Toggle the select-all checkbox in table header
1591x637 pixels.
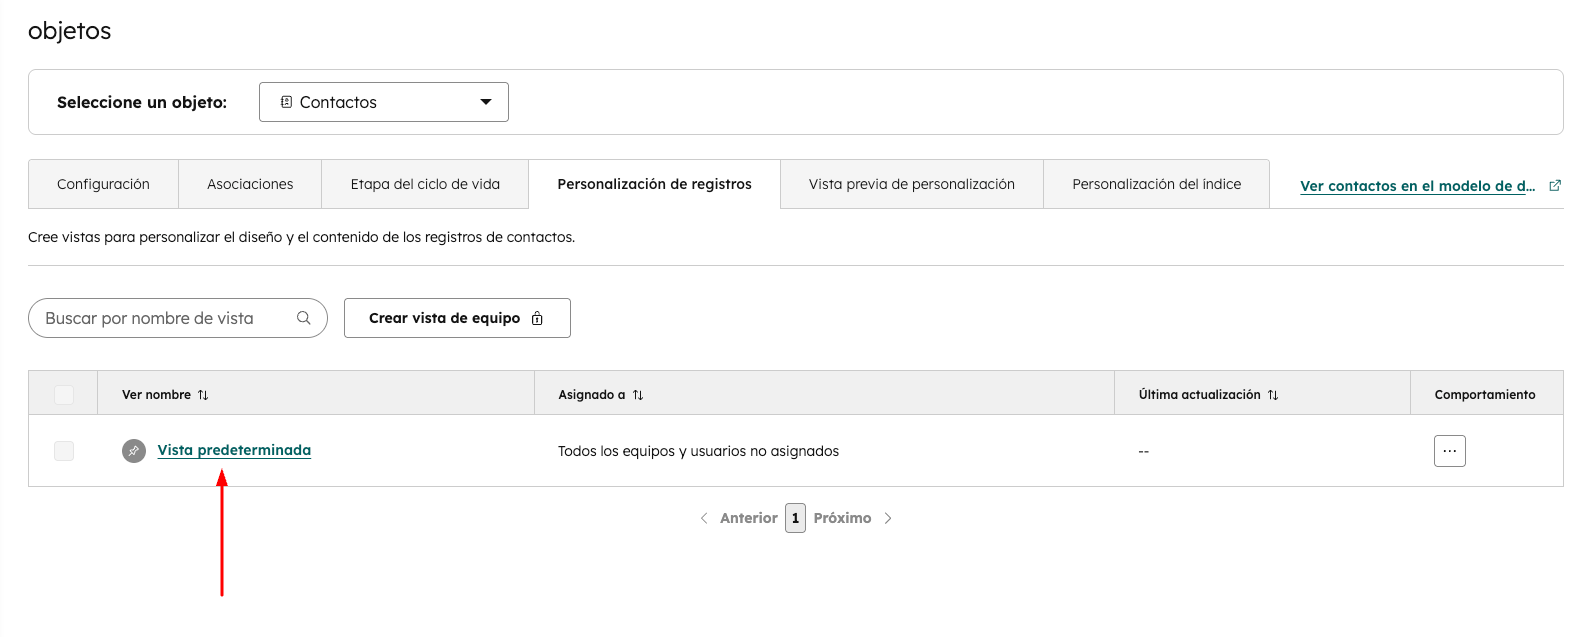pos(64,394)
